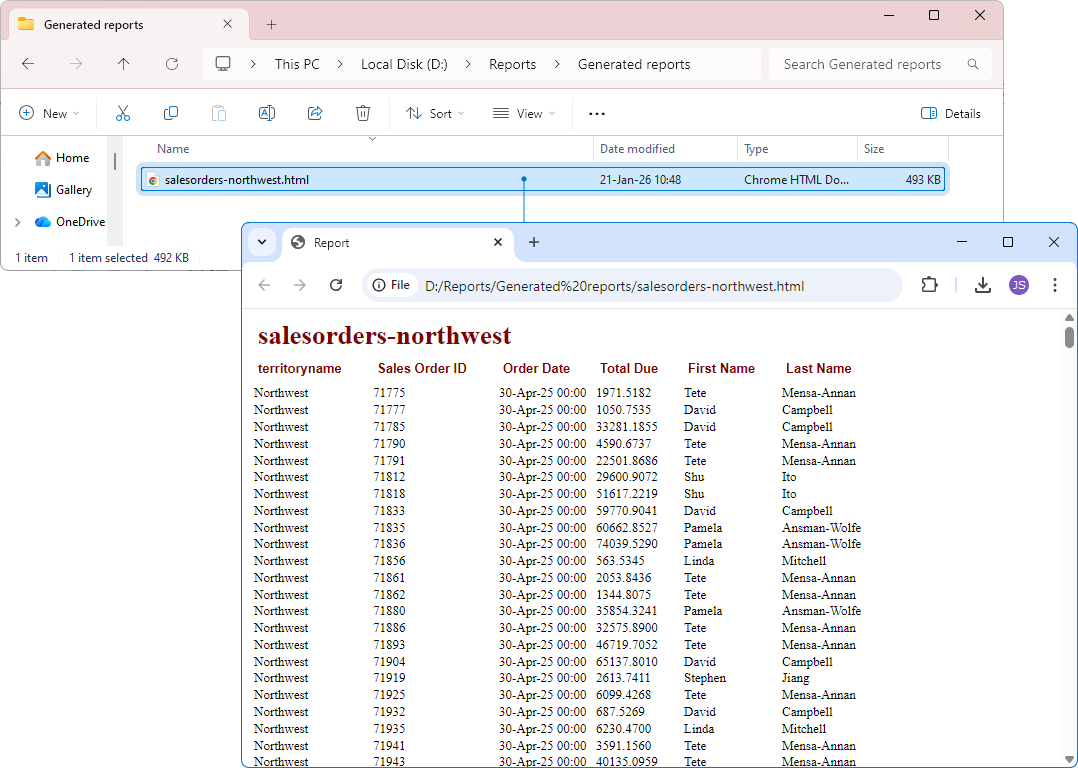Click the Paste clipboard icon in File Explorer
This screenshot has height=768, width=1078.
pyautogui.click(x=219, y=113)
